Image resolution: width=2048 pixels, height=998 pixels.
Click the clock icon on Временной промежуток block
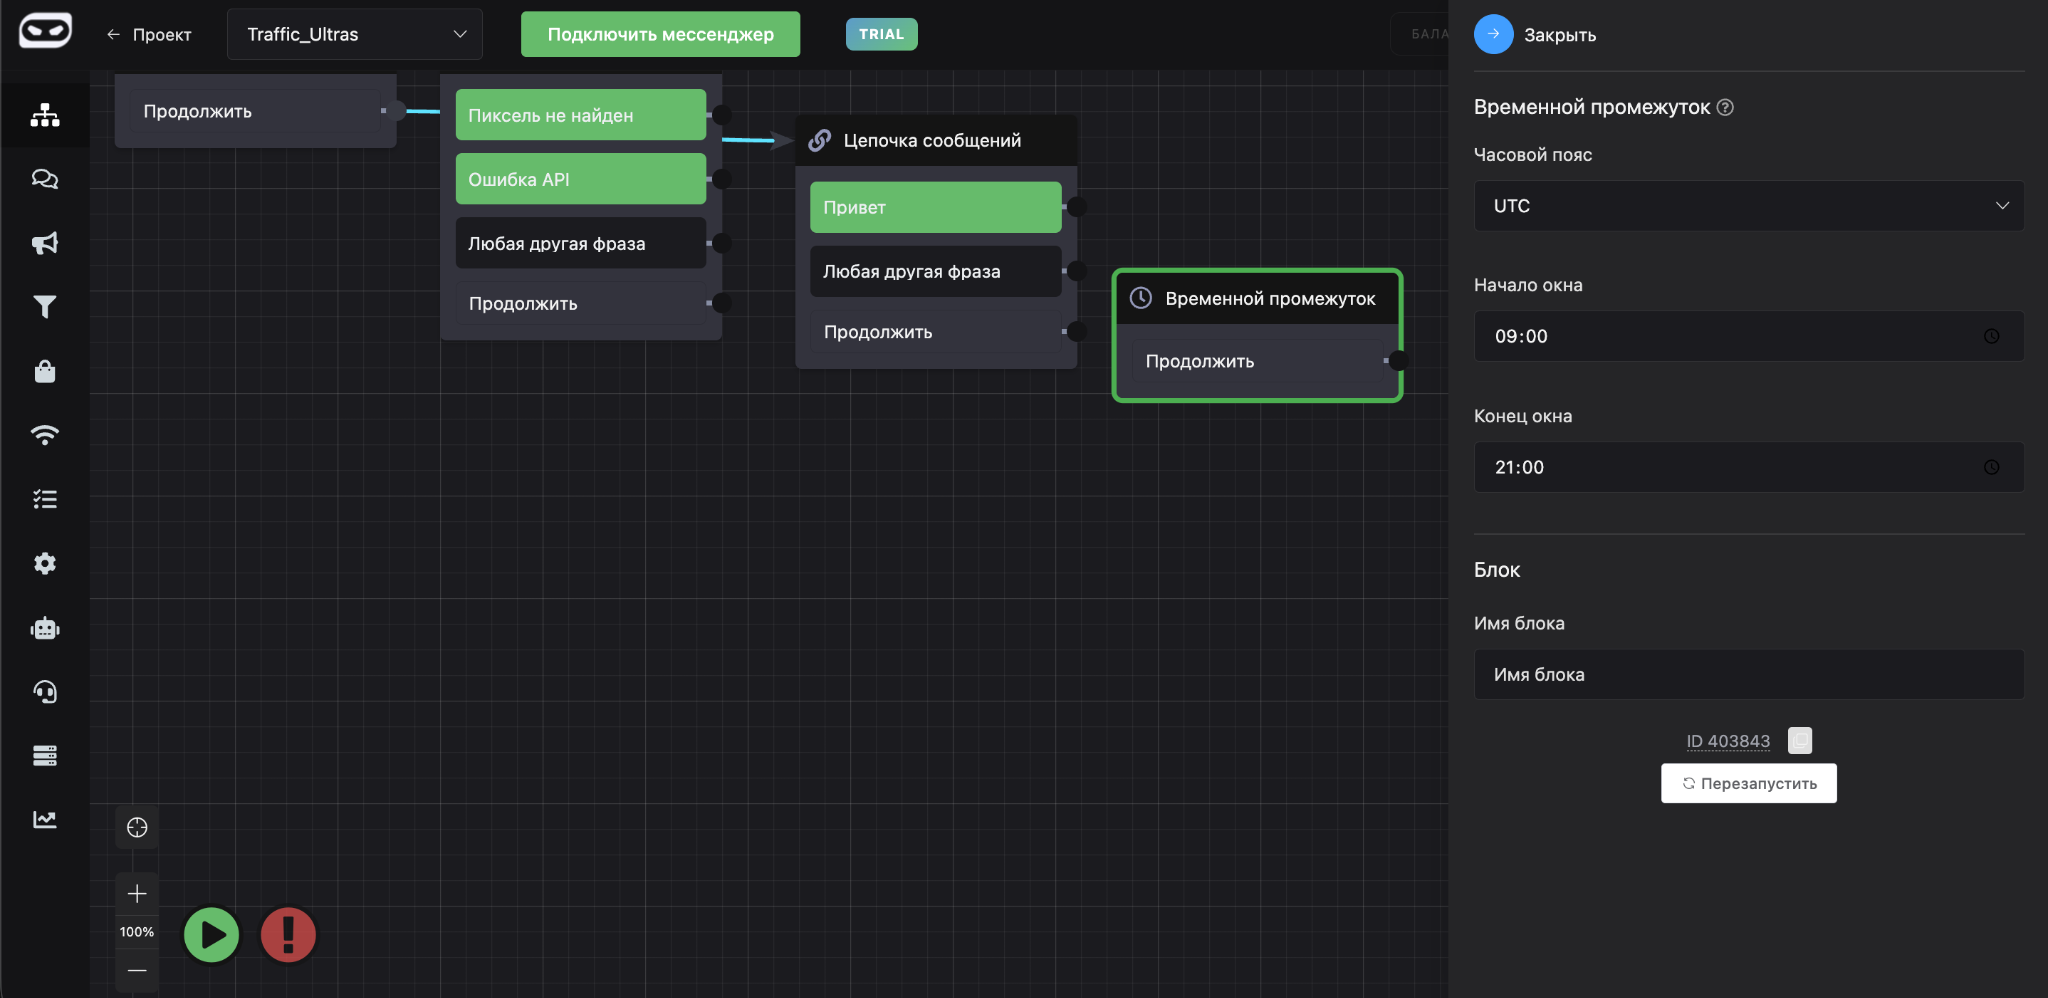[1141, 298]
